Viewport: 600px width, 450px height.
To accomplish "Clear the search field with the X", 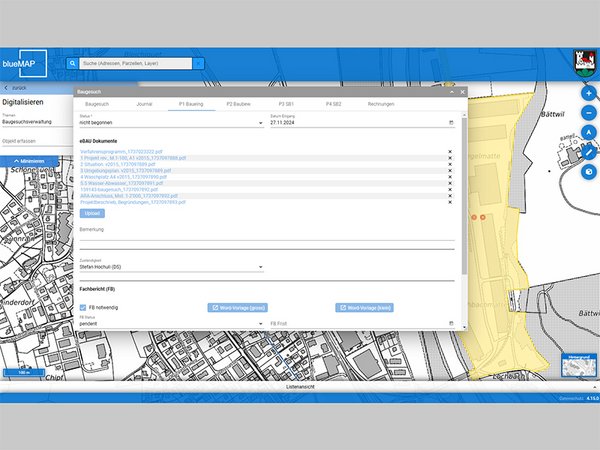I will pyautogui.click(x=198, y=64).
